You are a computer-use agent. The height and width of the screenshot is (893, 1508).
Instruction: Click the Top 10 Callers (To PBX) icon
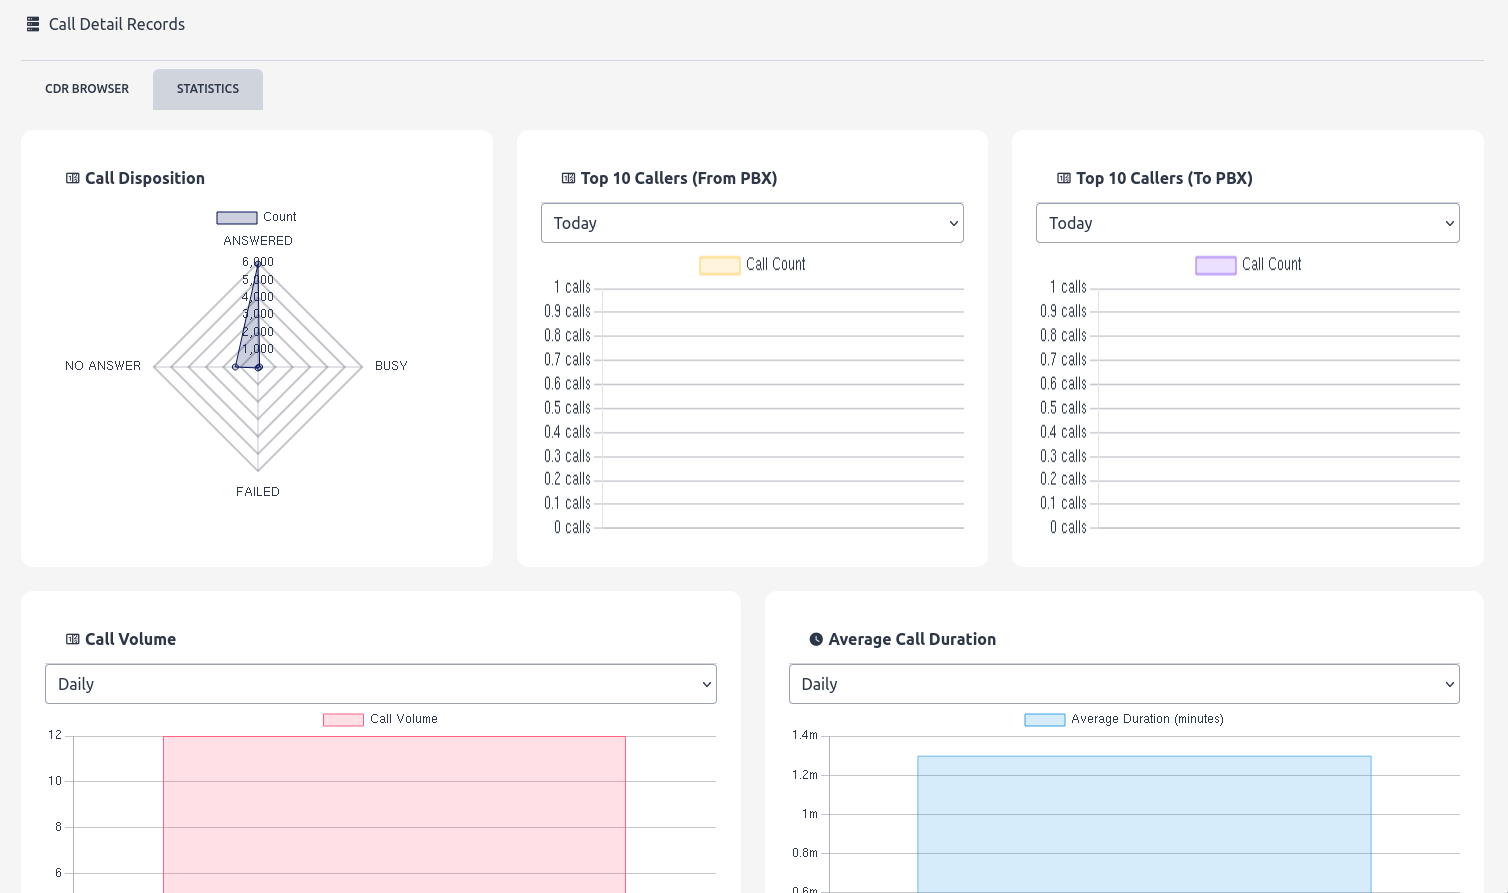click(1064, 178)
